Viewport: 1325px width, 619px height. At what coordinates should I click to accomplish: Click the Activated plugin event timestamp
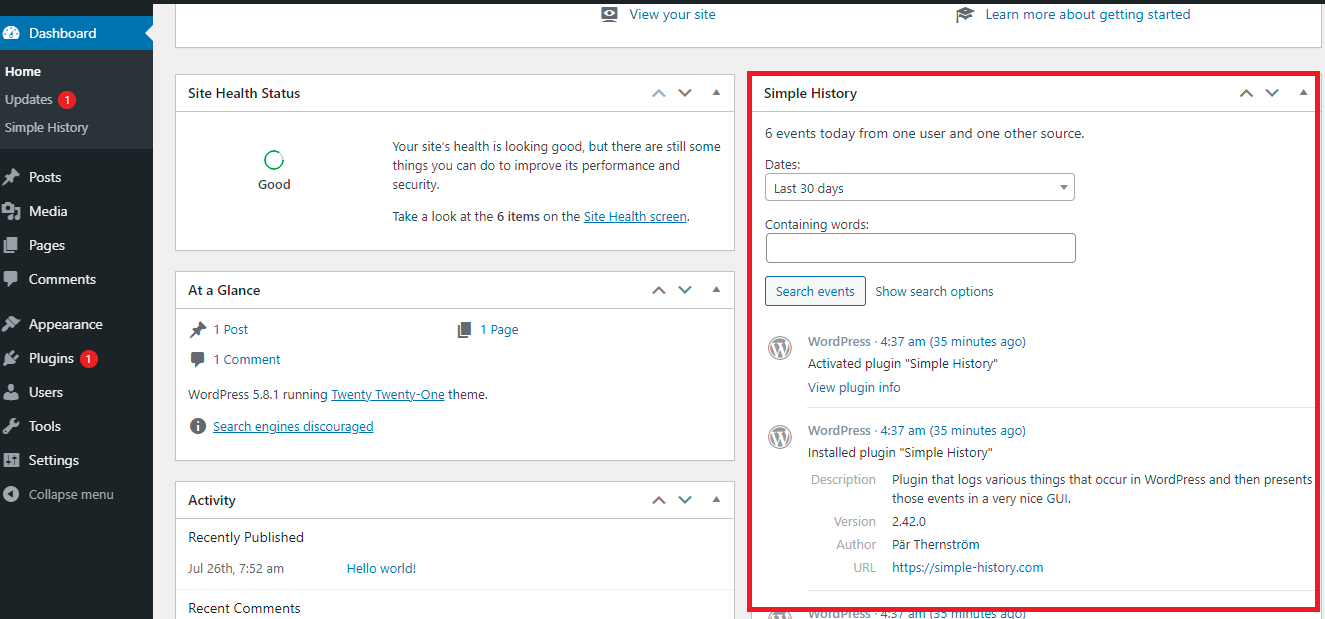click(953, 341)
